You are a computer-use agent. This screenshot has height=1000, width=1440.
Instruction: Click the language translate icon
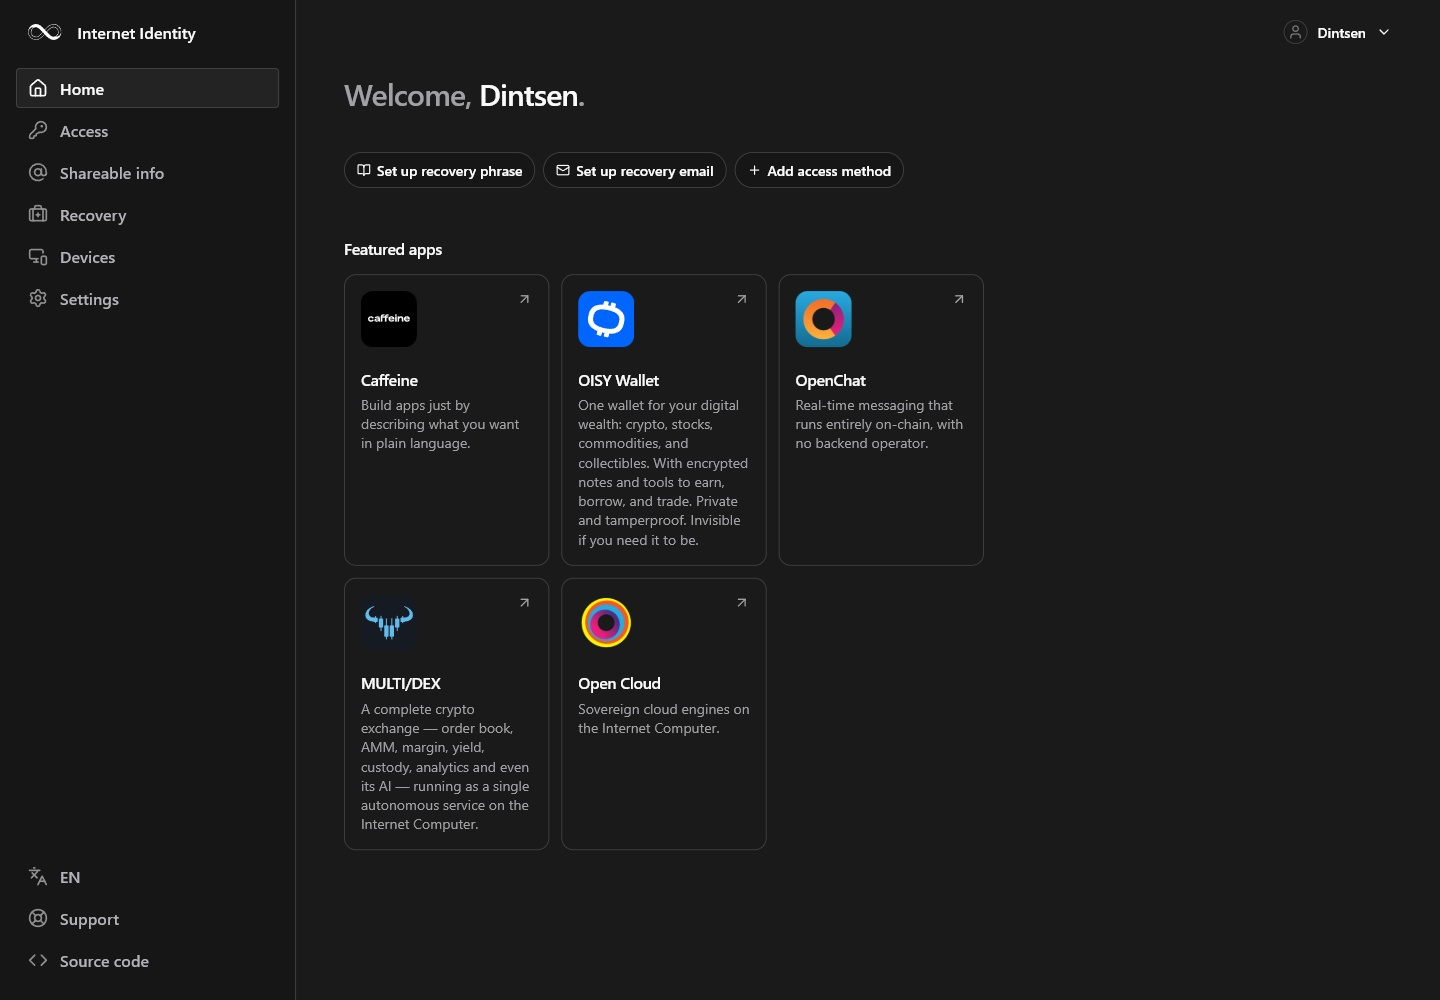[x=38, y=876]
